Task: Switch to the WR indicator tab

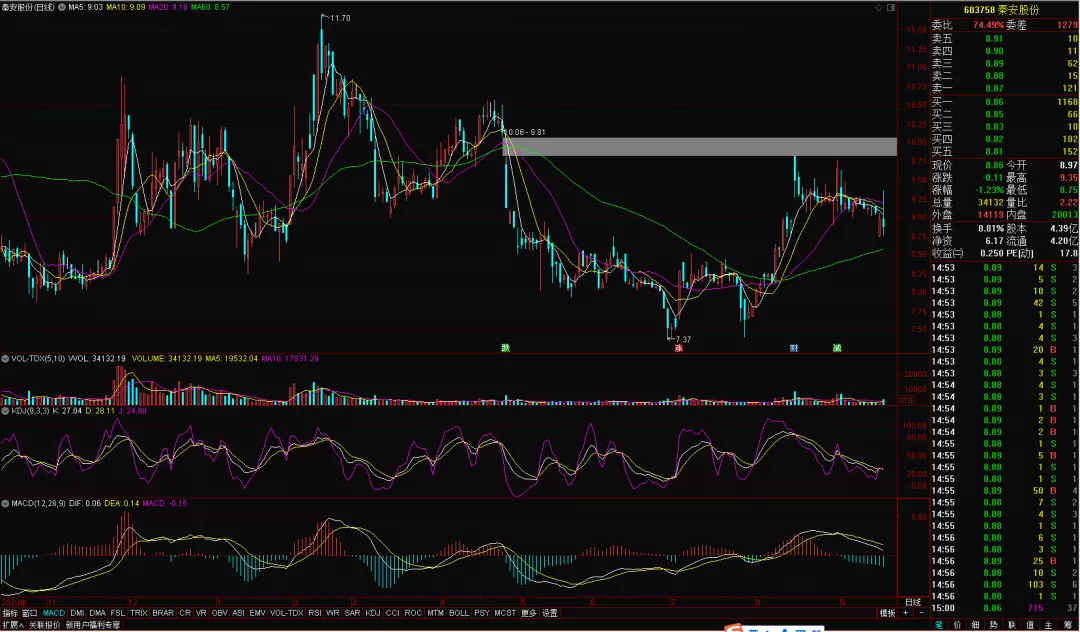Action: pos(333,613)
